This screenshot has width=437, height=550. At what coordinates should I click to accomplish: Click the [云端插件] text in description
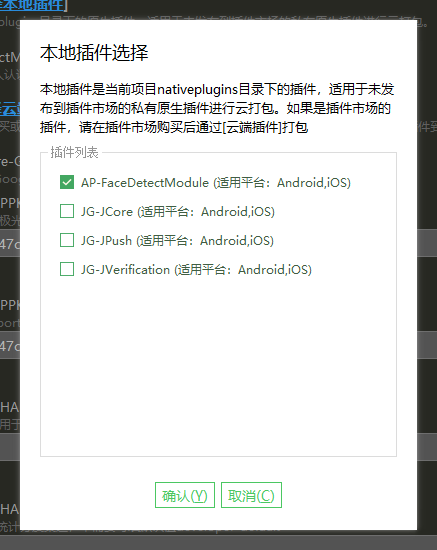[x=252, y=127]
